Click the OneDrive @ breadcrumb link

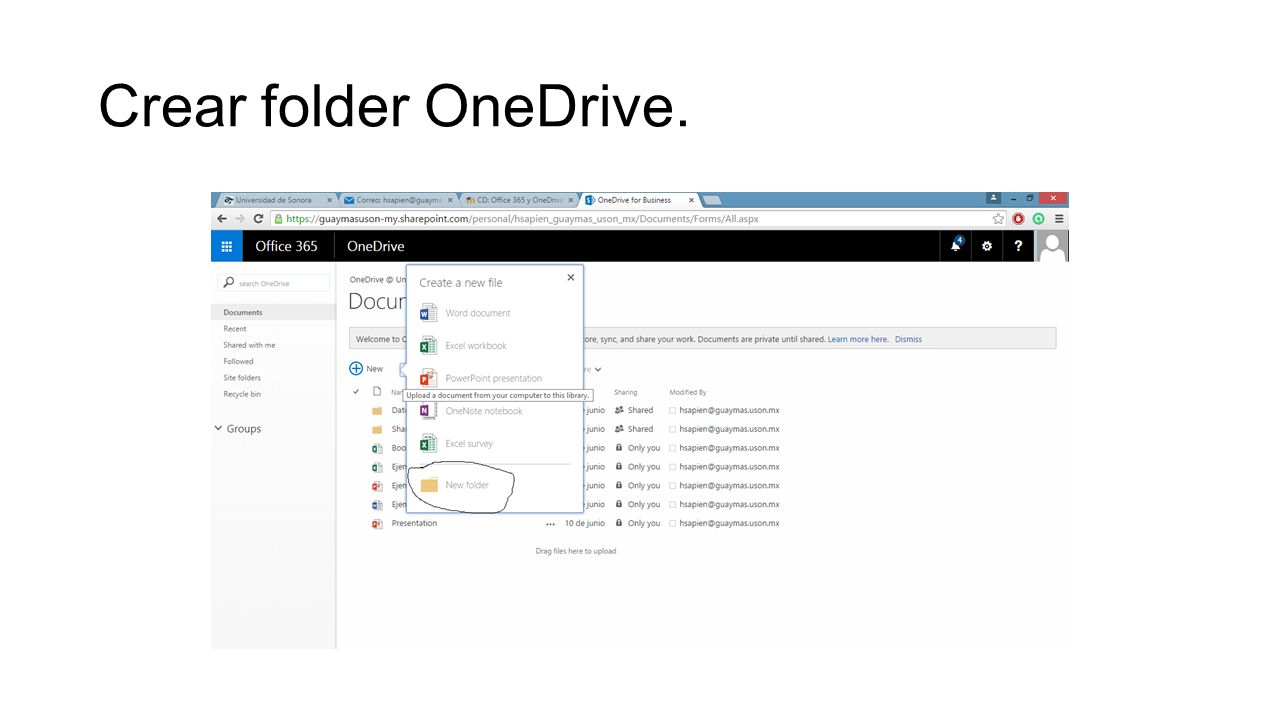coord(377,279)
